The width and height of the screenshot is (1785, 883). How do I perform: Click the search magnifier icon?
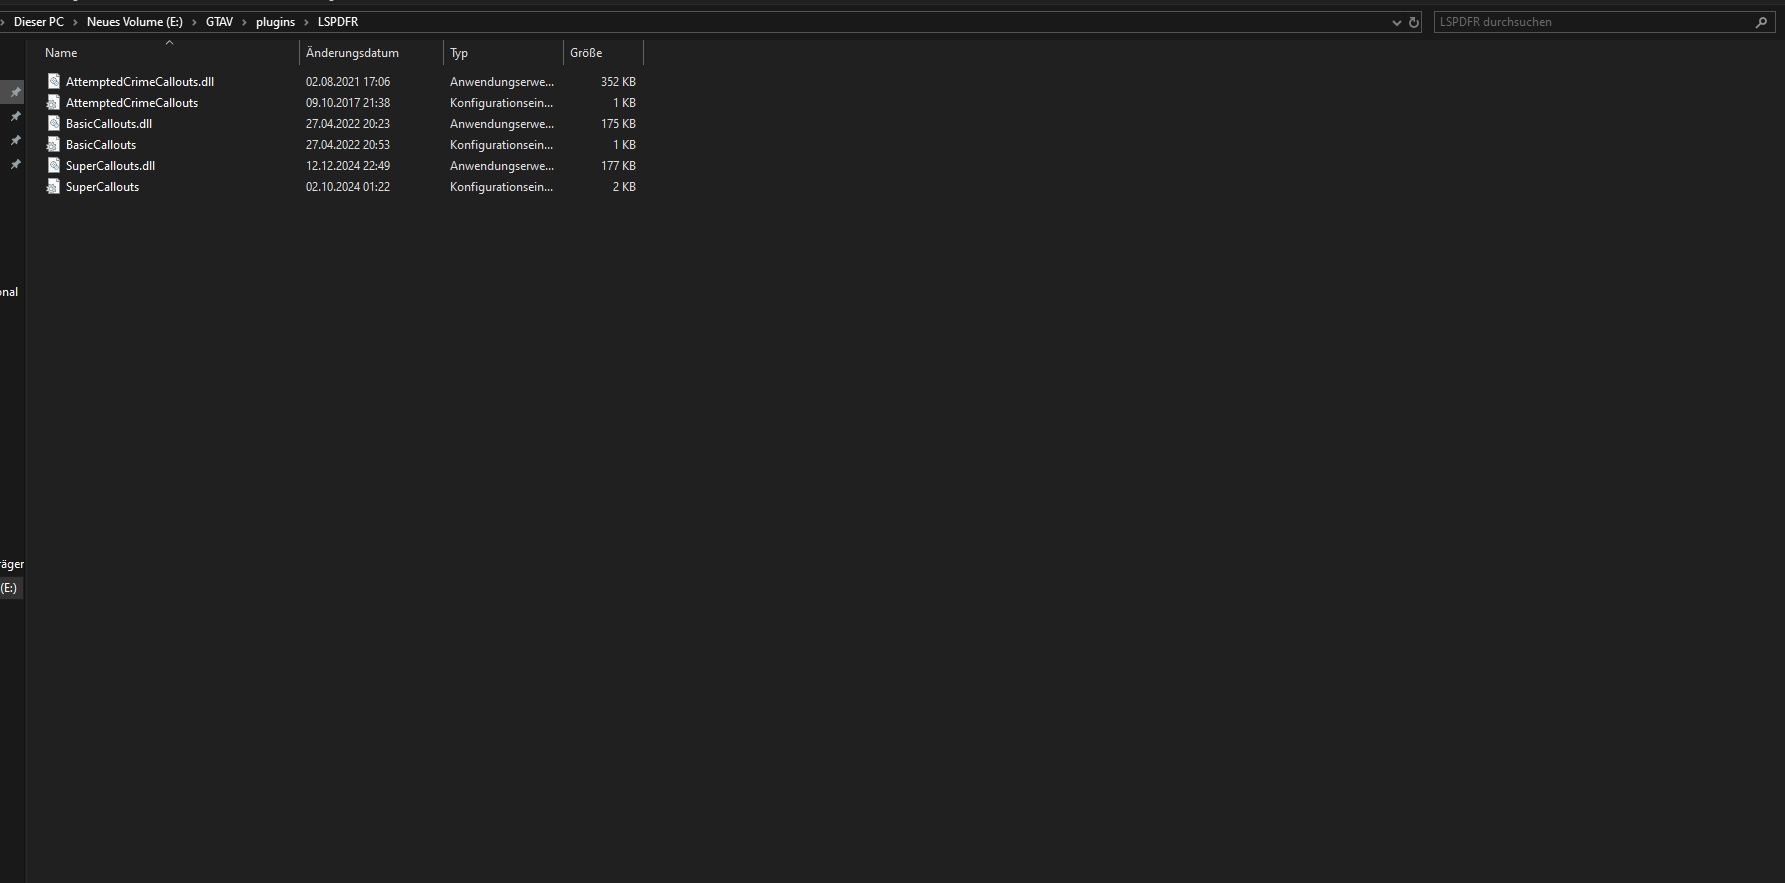(1761, 22)
